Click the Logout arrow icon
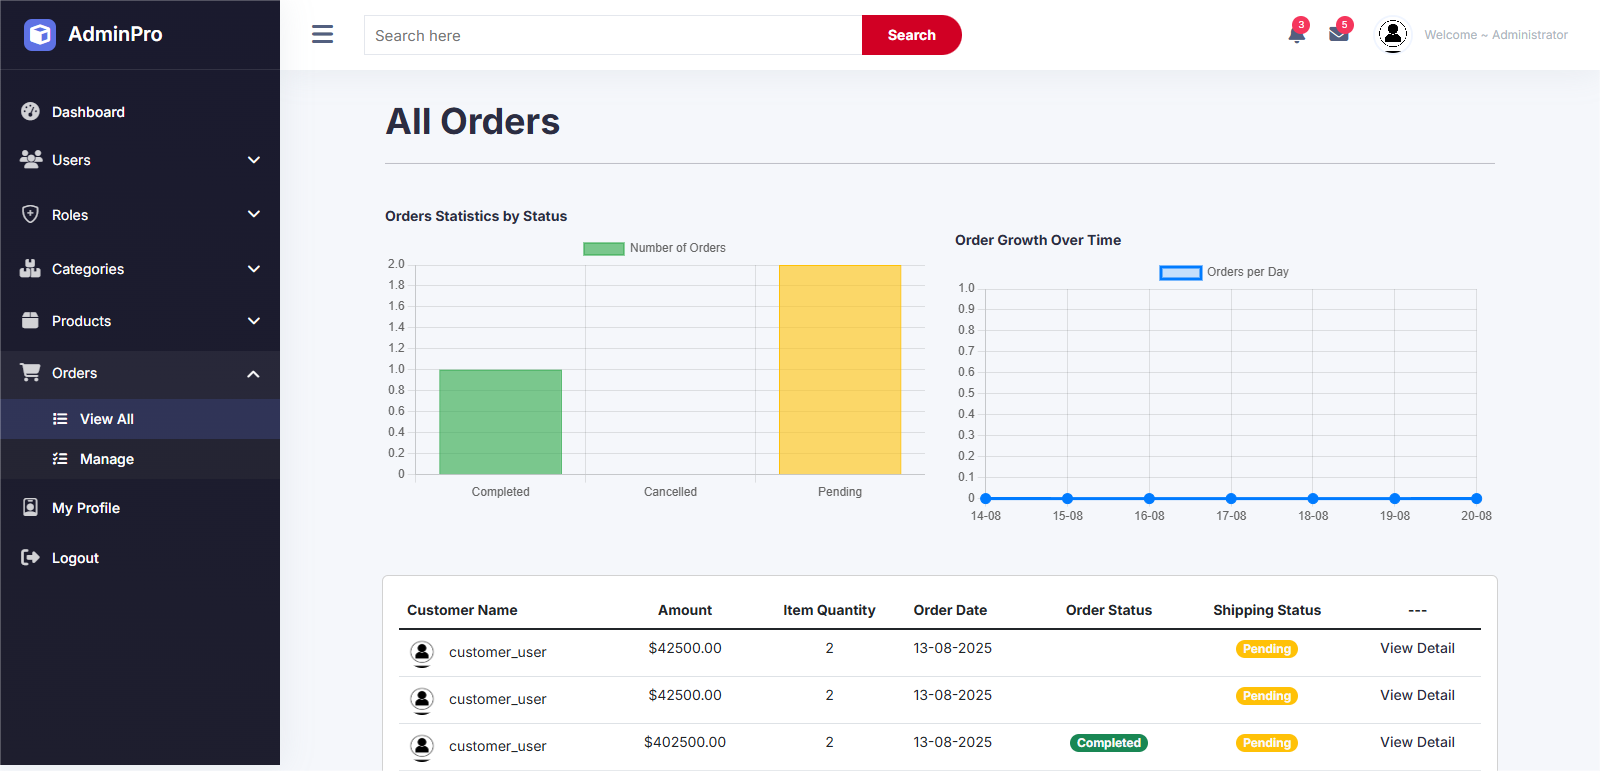 (x=31, y=558)
